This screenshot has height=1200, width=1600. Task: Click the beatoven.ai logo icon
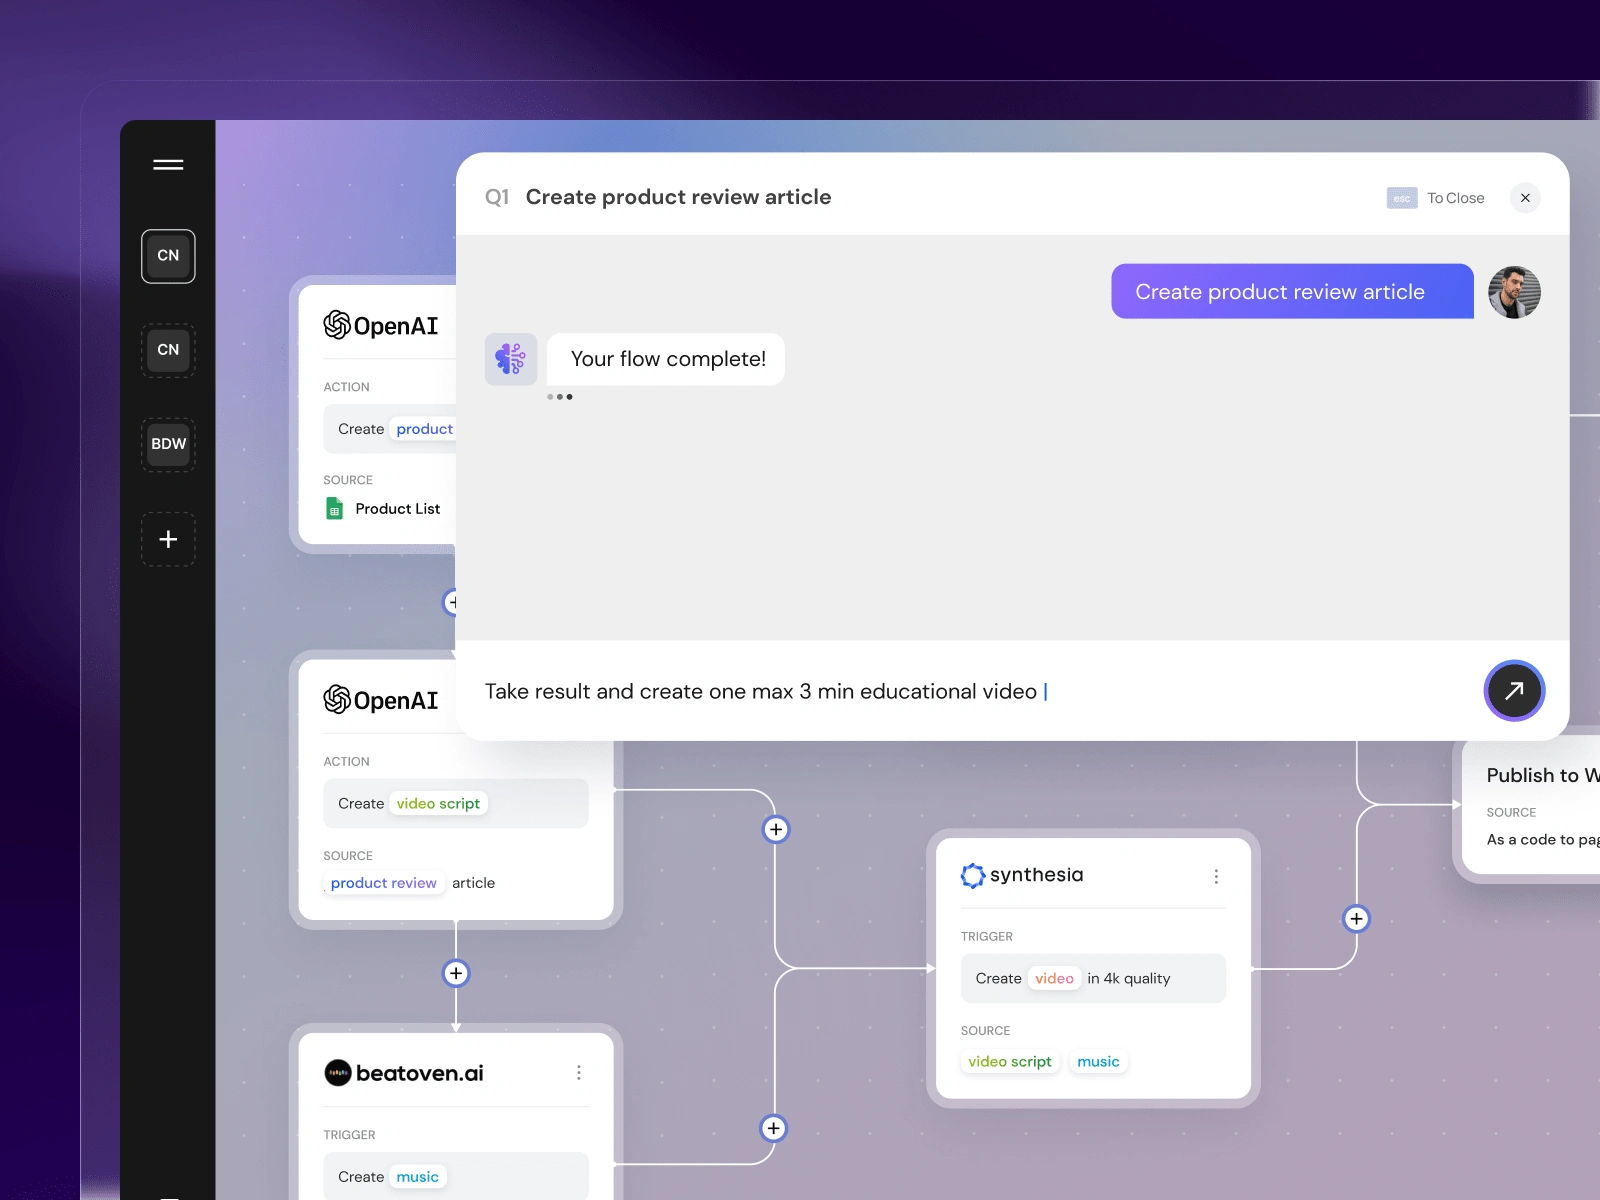(x=338, y=1073)
